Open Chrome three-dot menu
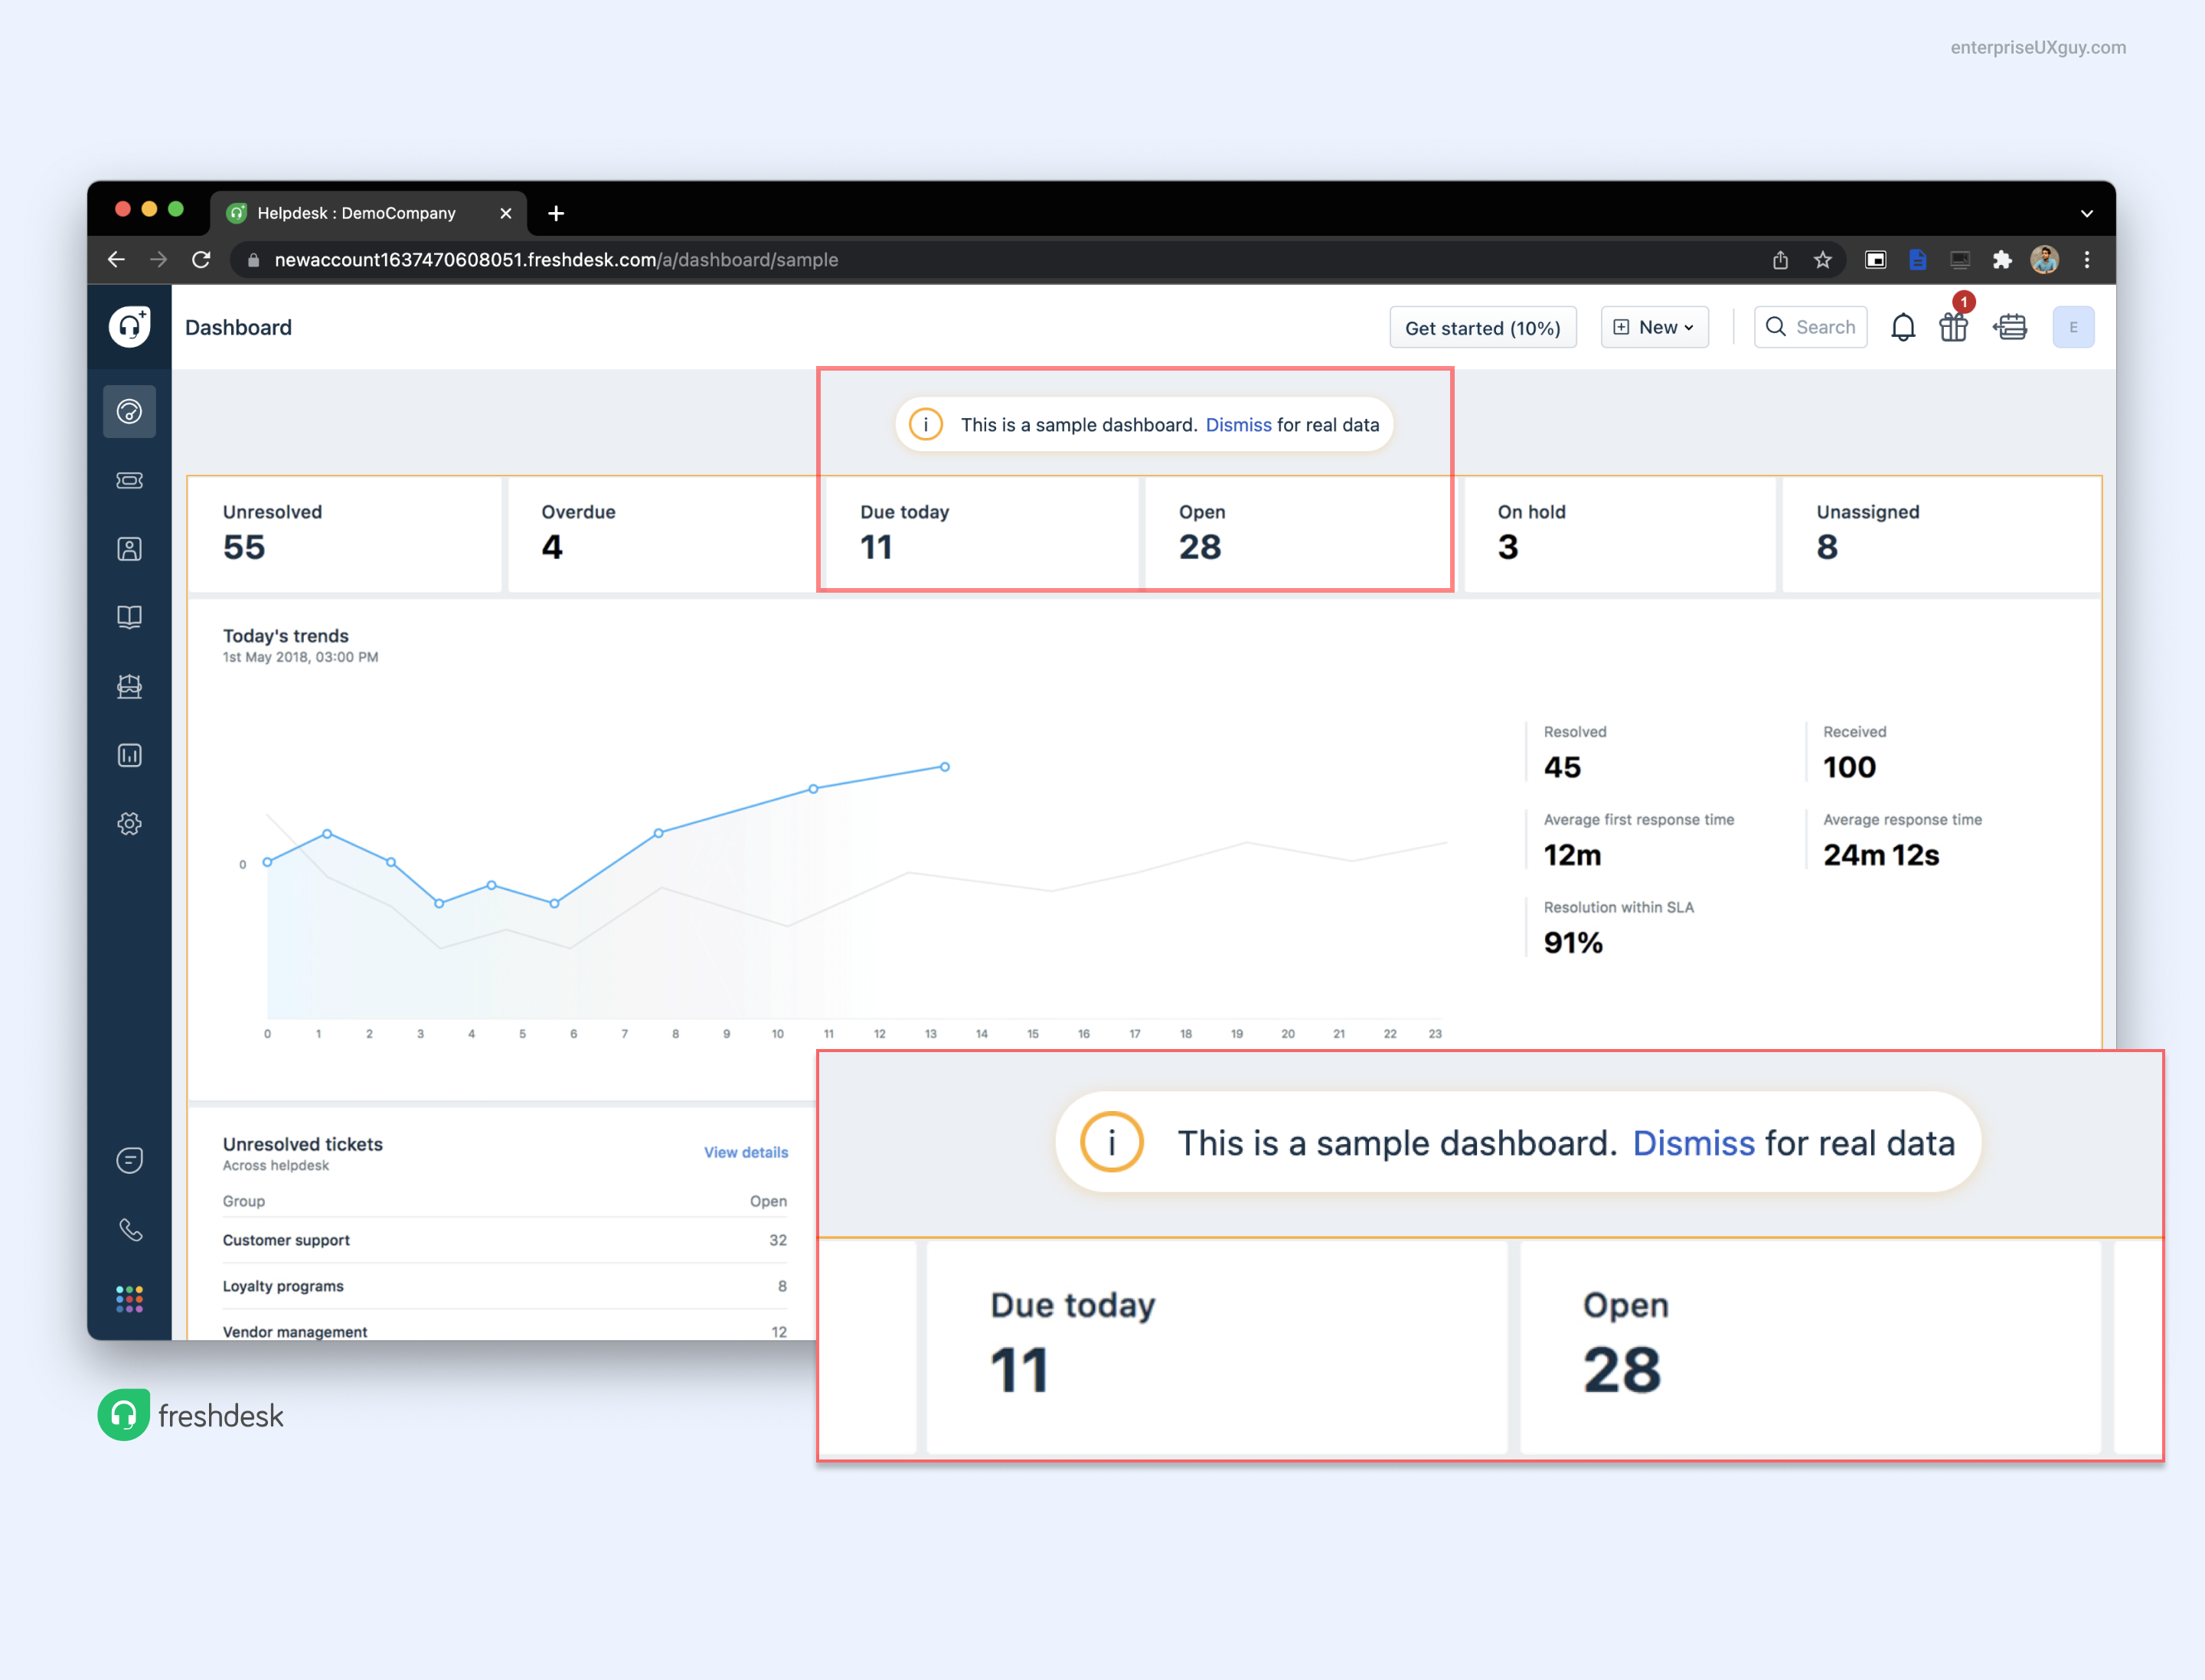 pyautogui.click(x=2086, y=260)
